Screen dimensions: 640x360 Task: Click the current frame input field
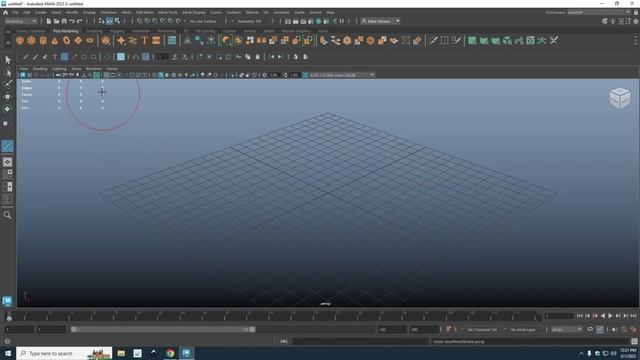pyautogui.click(x=559, y=316)
